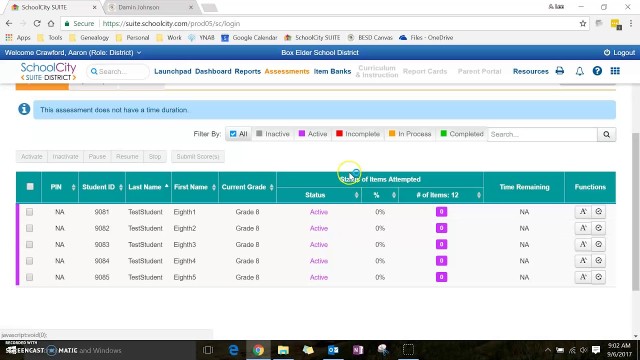Click the student Search field
Viewport: 640px width, 360px height.
[x=542, y=134]
